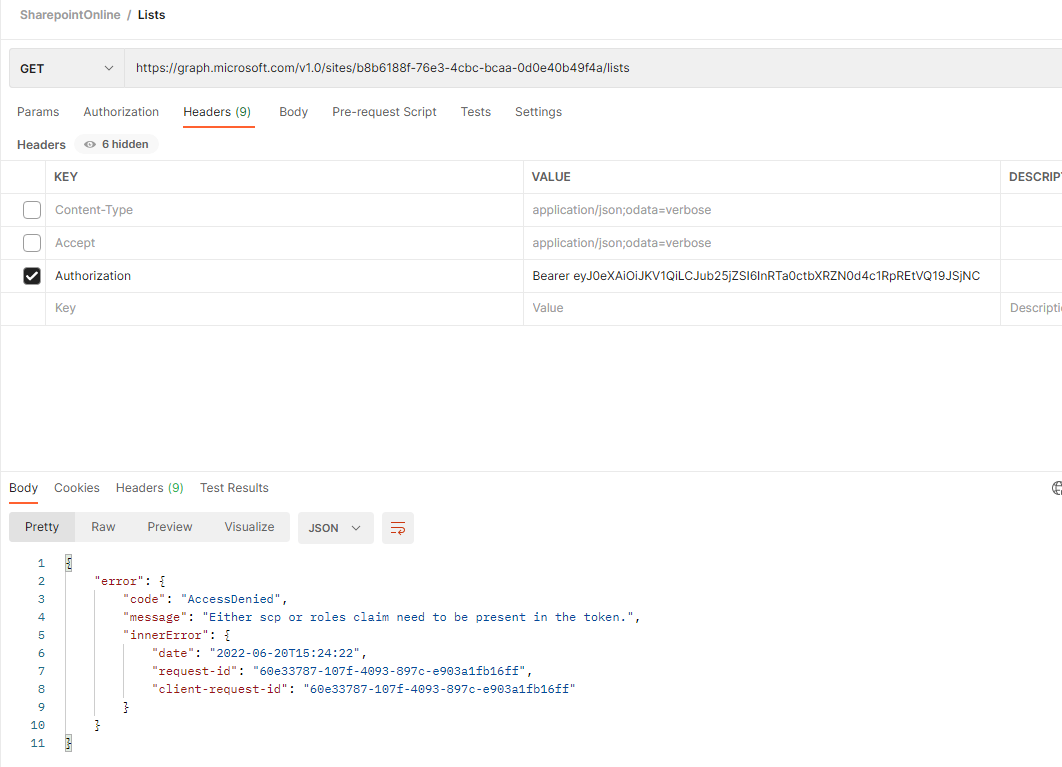
Task: Switch to the Params tab
Action: pos(38,112)
